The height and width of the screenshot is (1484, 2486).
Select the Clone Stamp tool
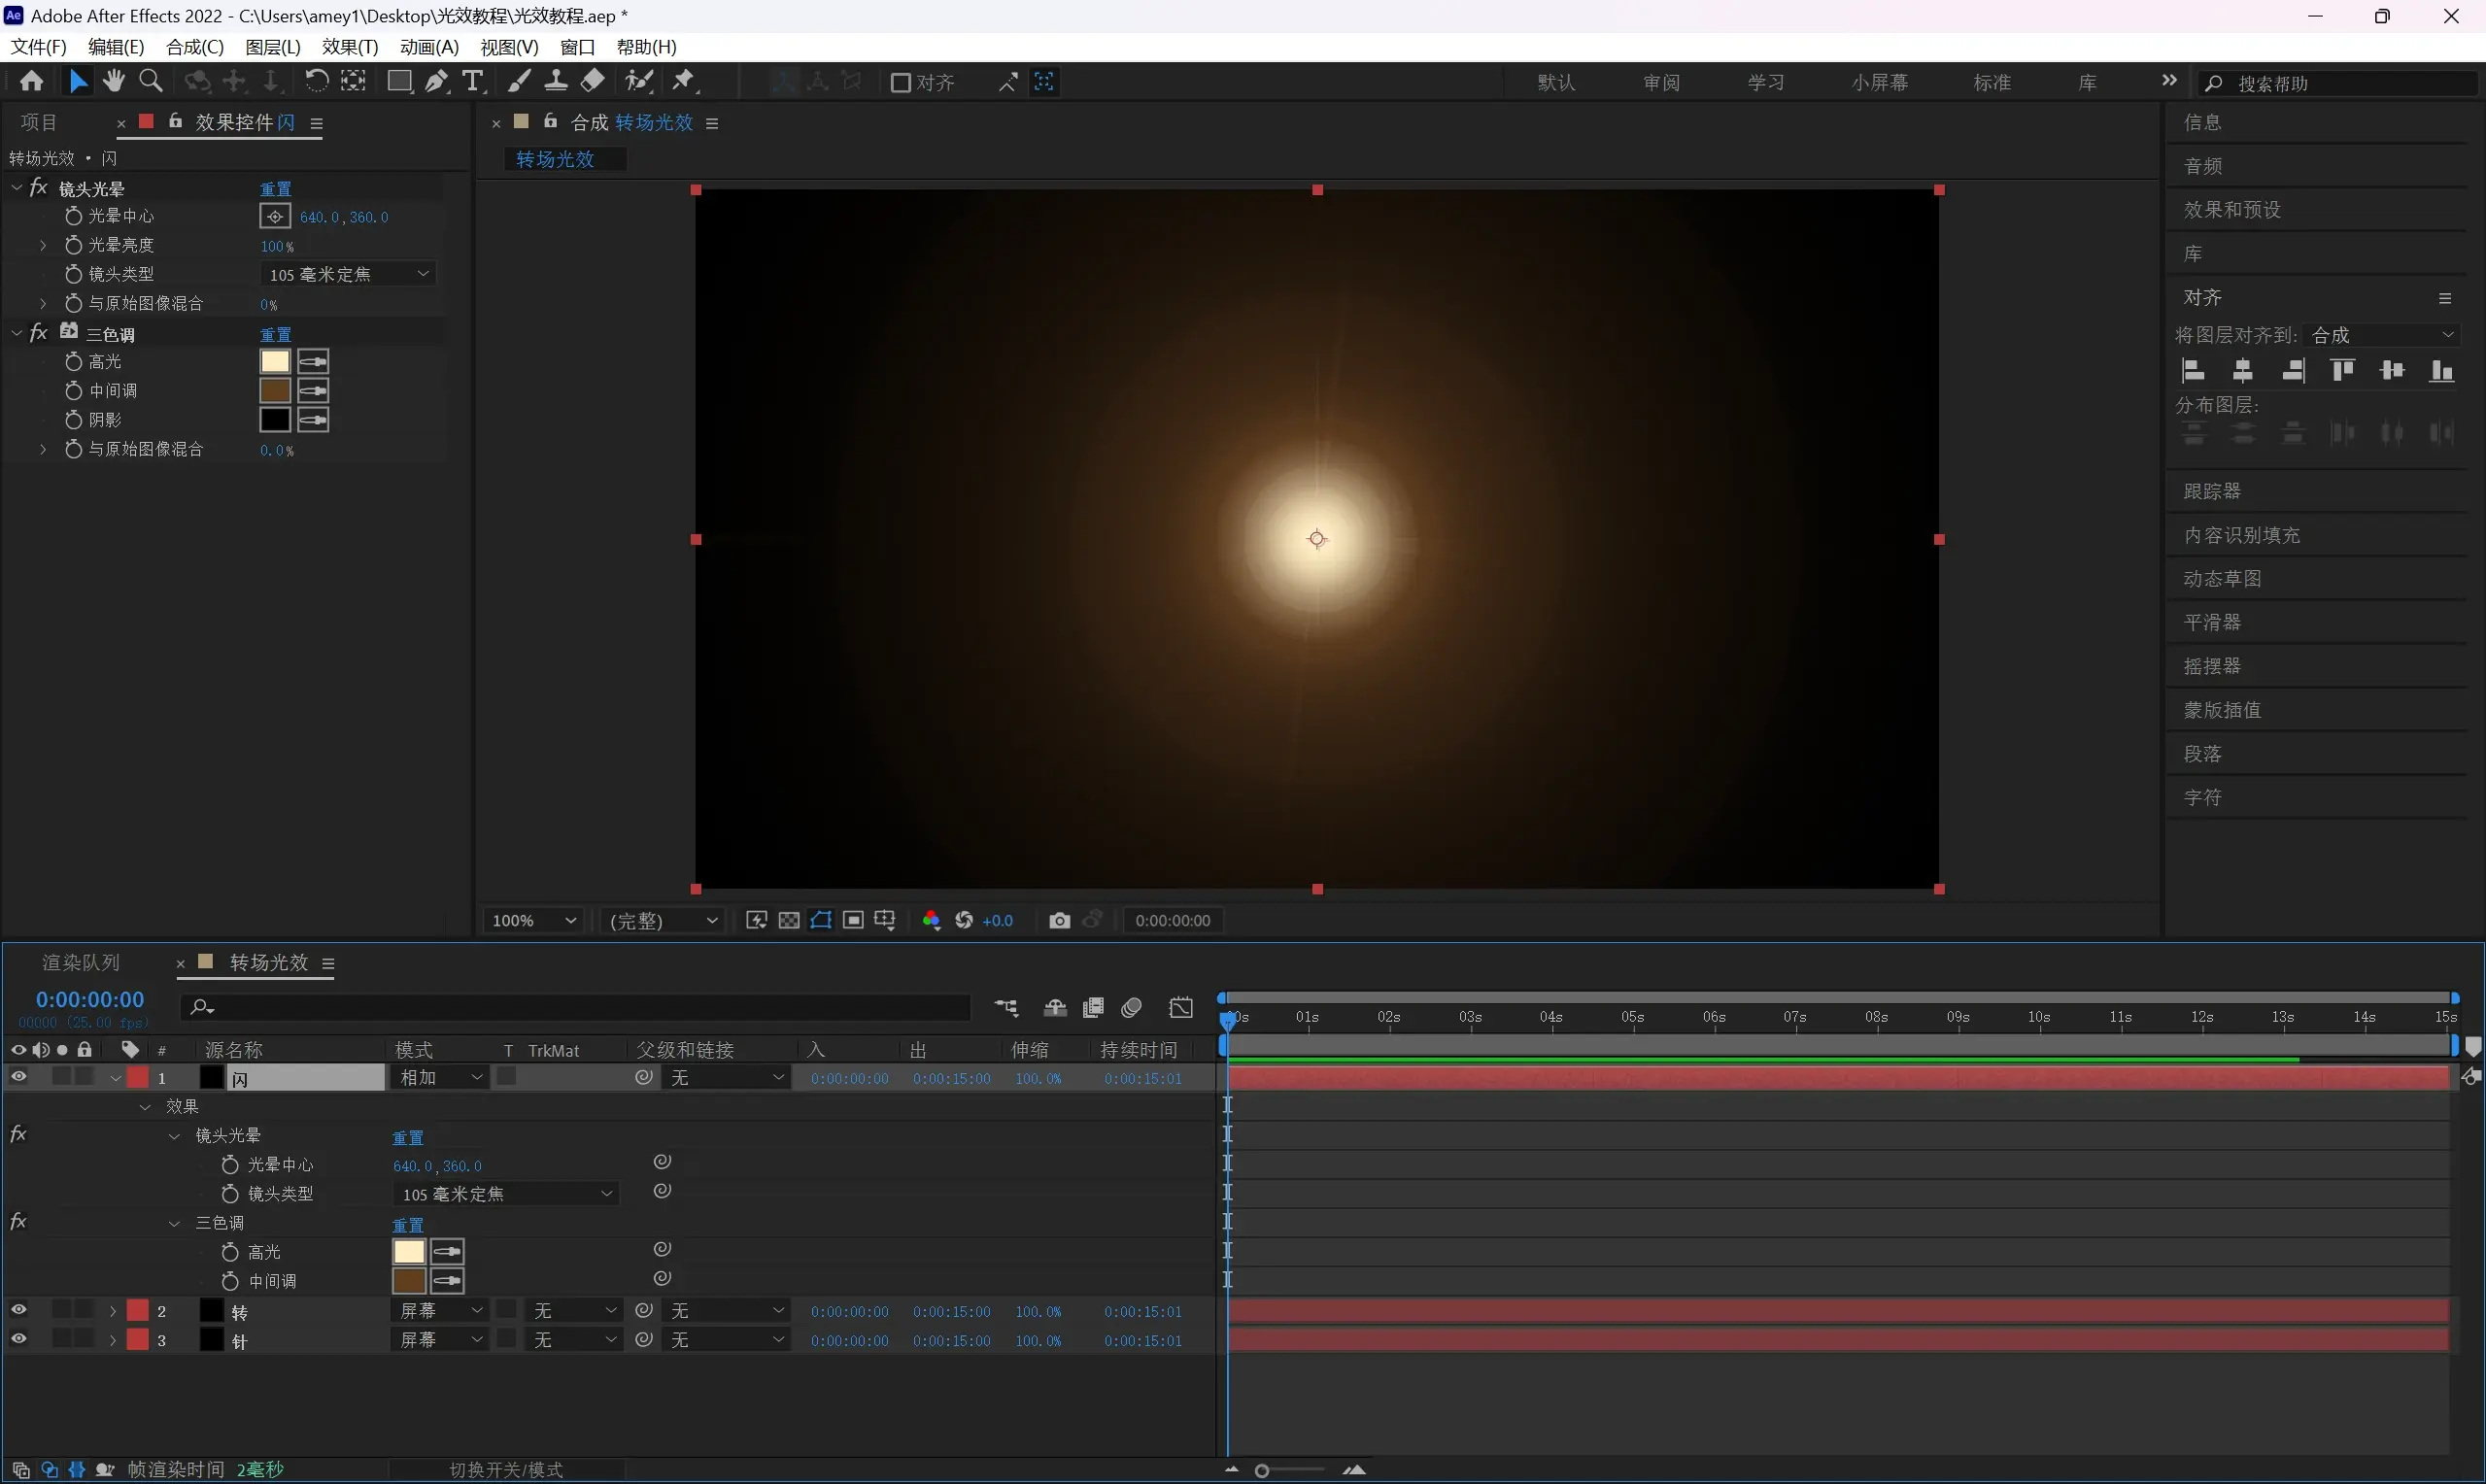tap(556, 82)
